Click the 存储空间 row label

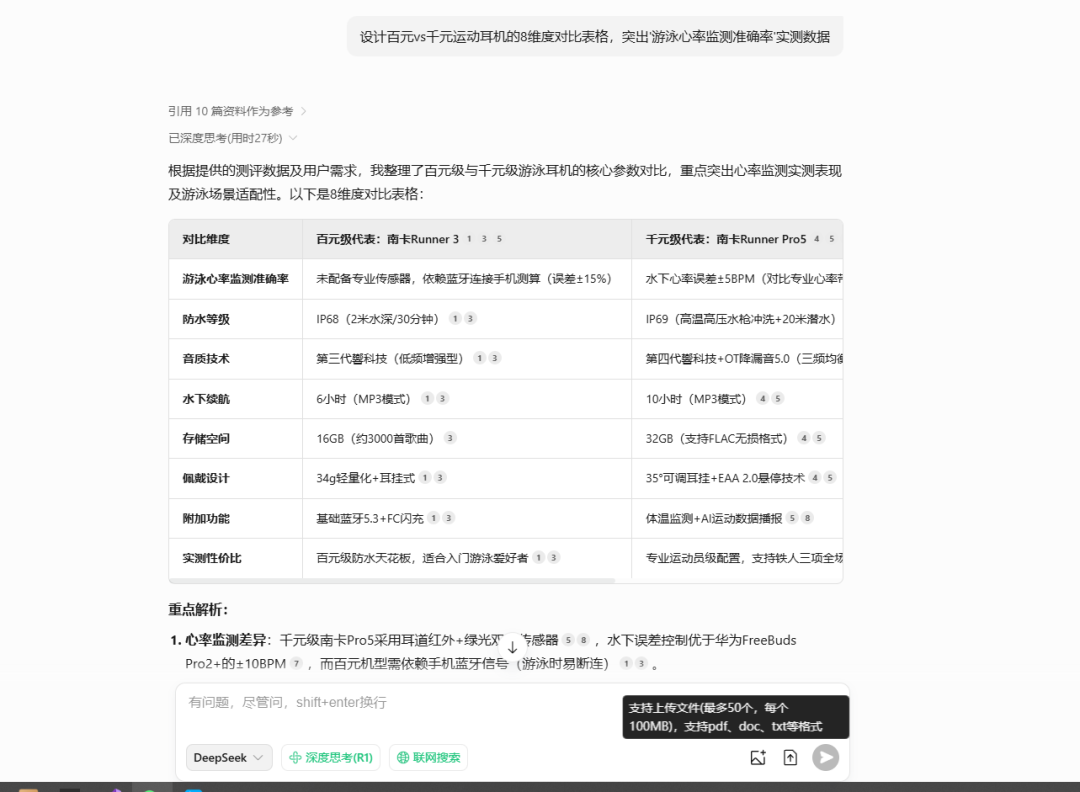(206, 439)
